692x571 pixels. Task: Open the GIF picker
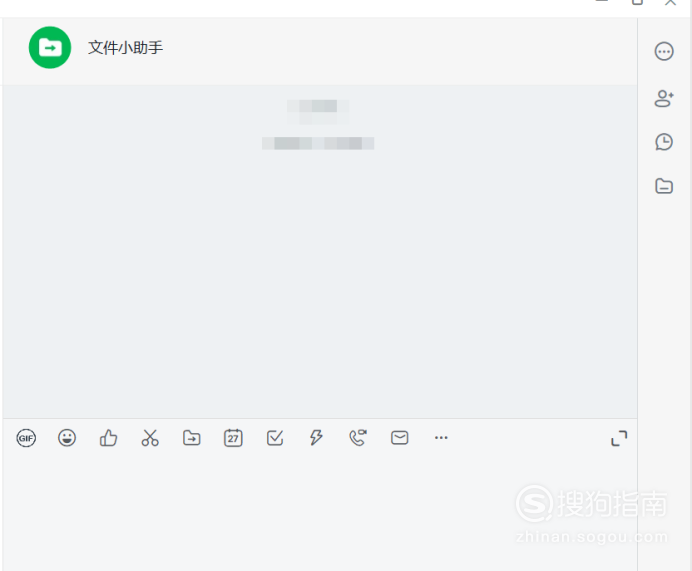(x=26, y=438)
